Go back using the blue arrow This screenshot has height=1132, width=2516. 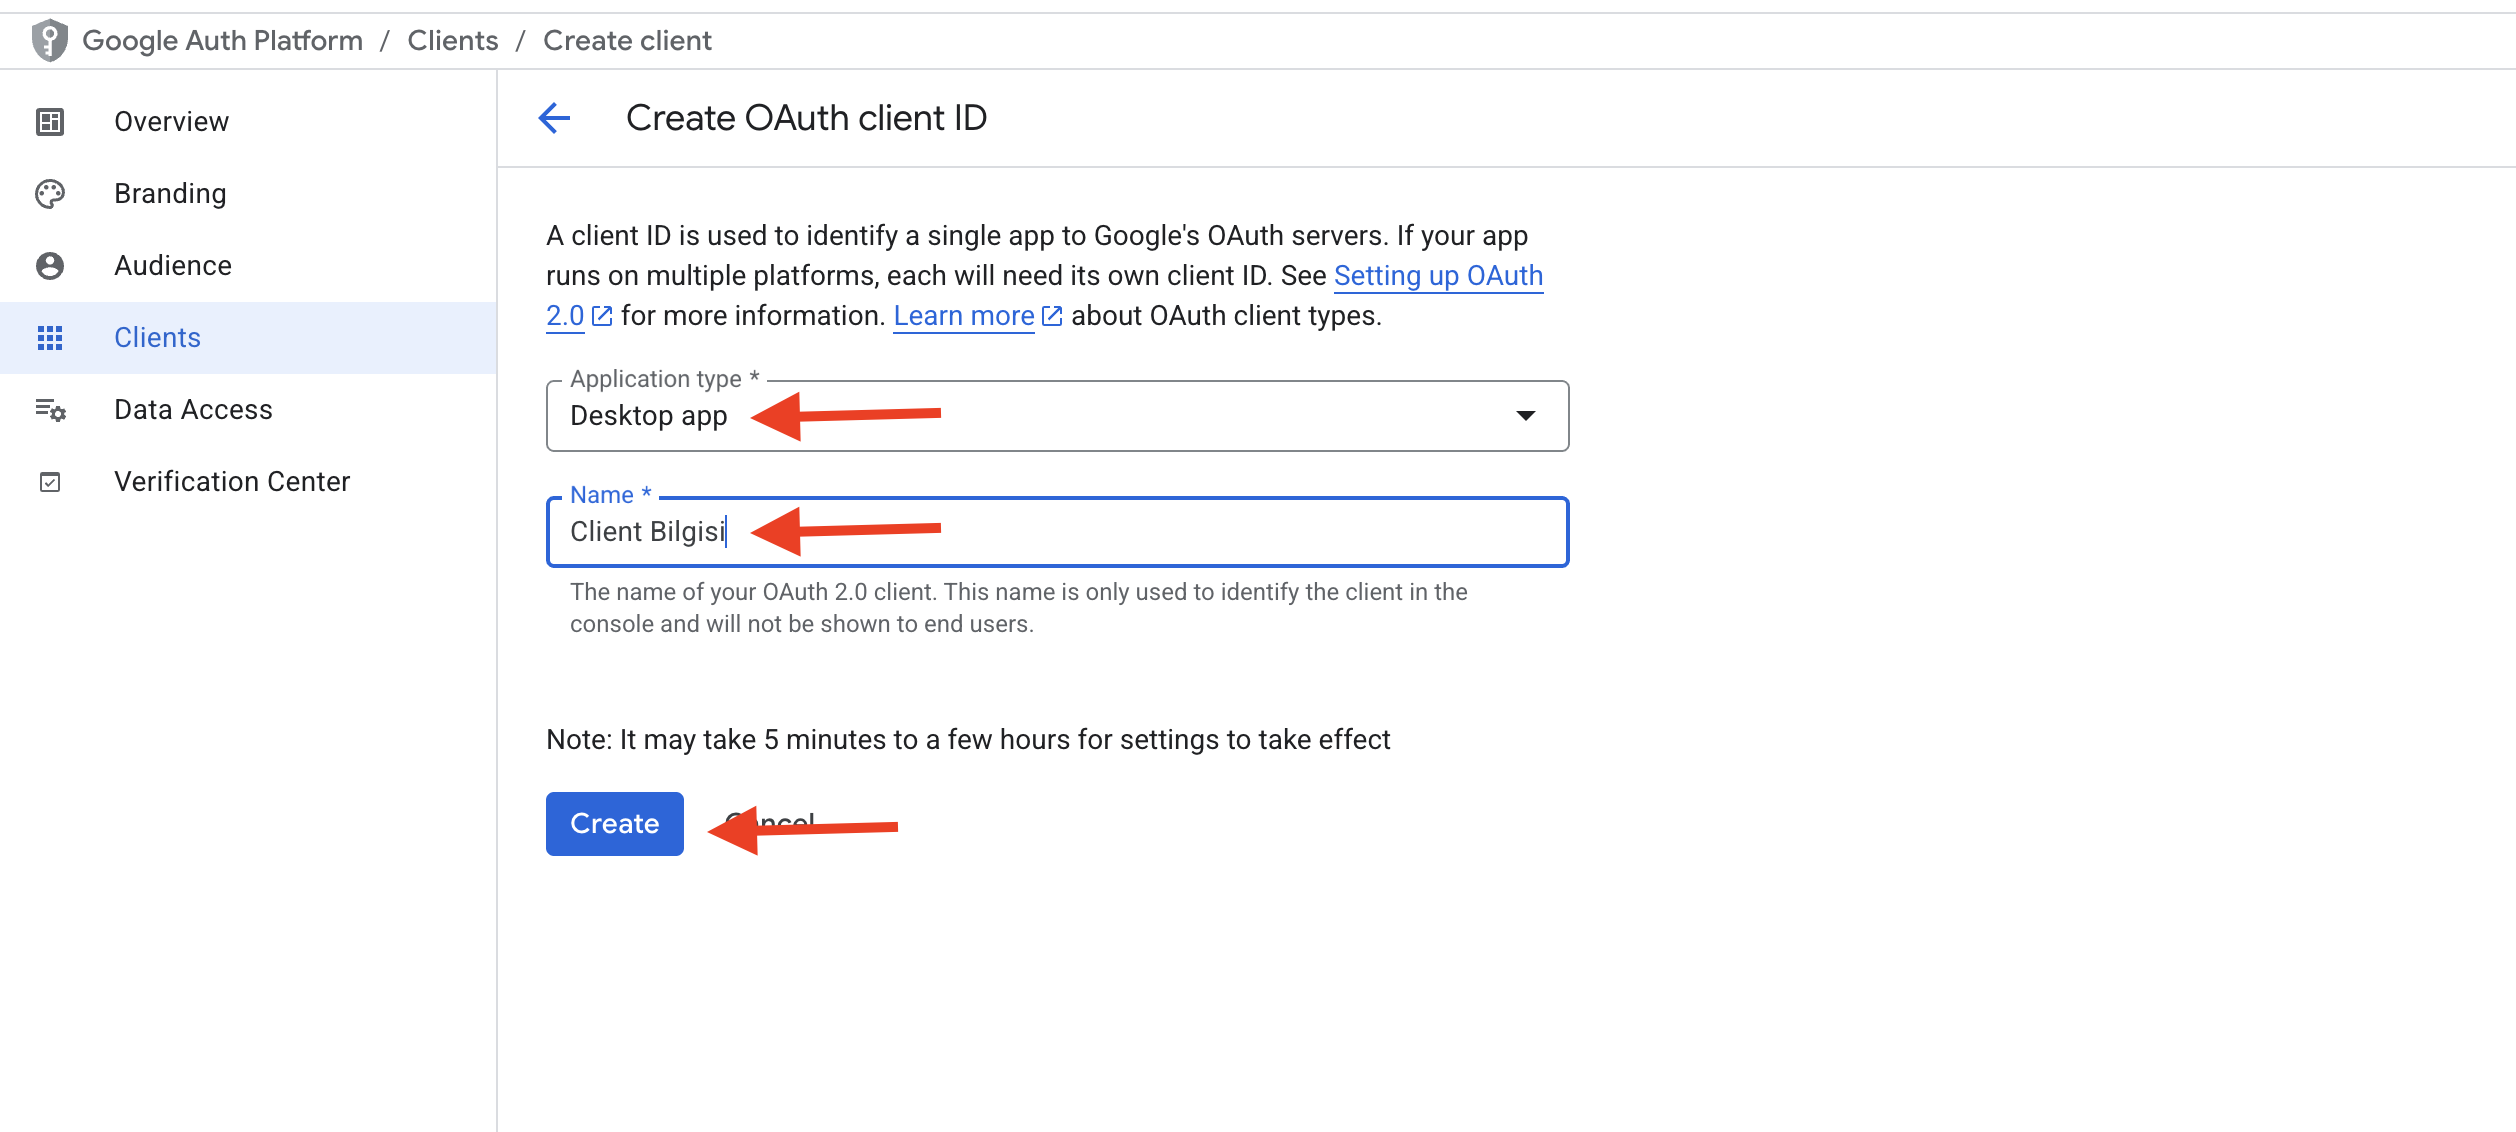click(x=555, y=118)
